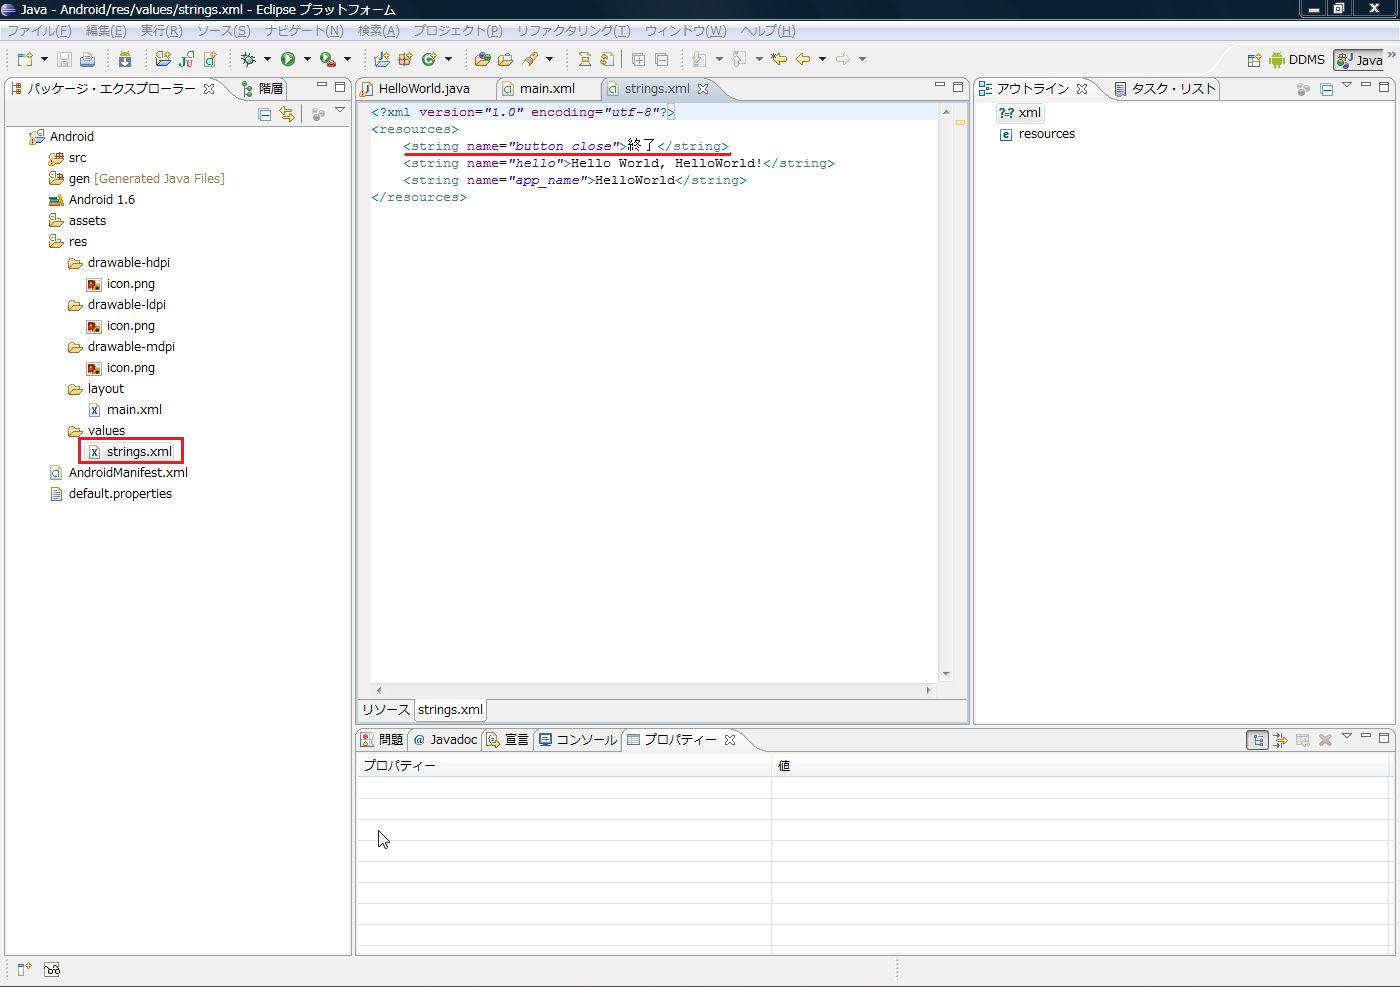Switch to the タスク・リスト tab
Image resolution: width=1400 pixels, height=987 pixels.
point(1165,88)
